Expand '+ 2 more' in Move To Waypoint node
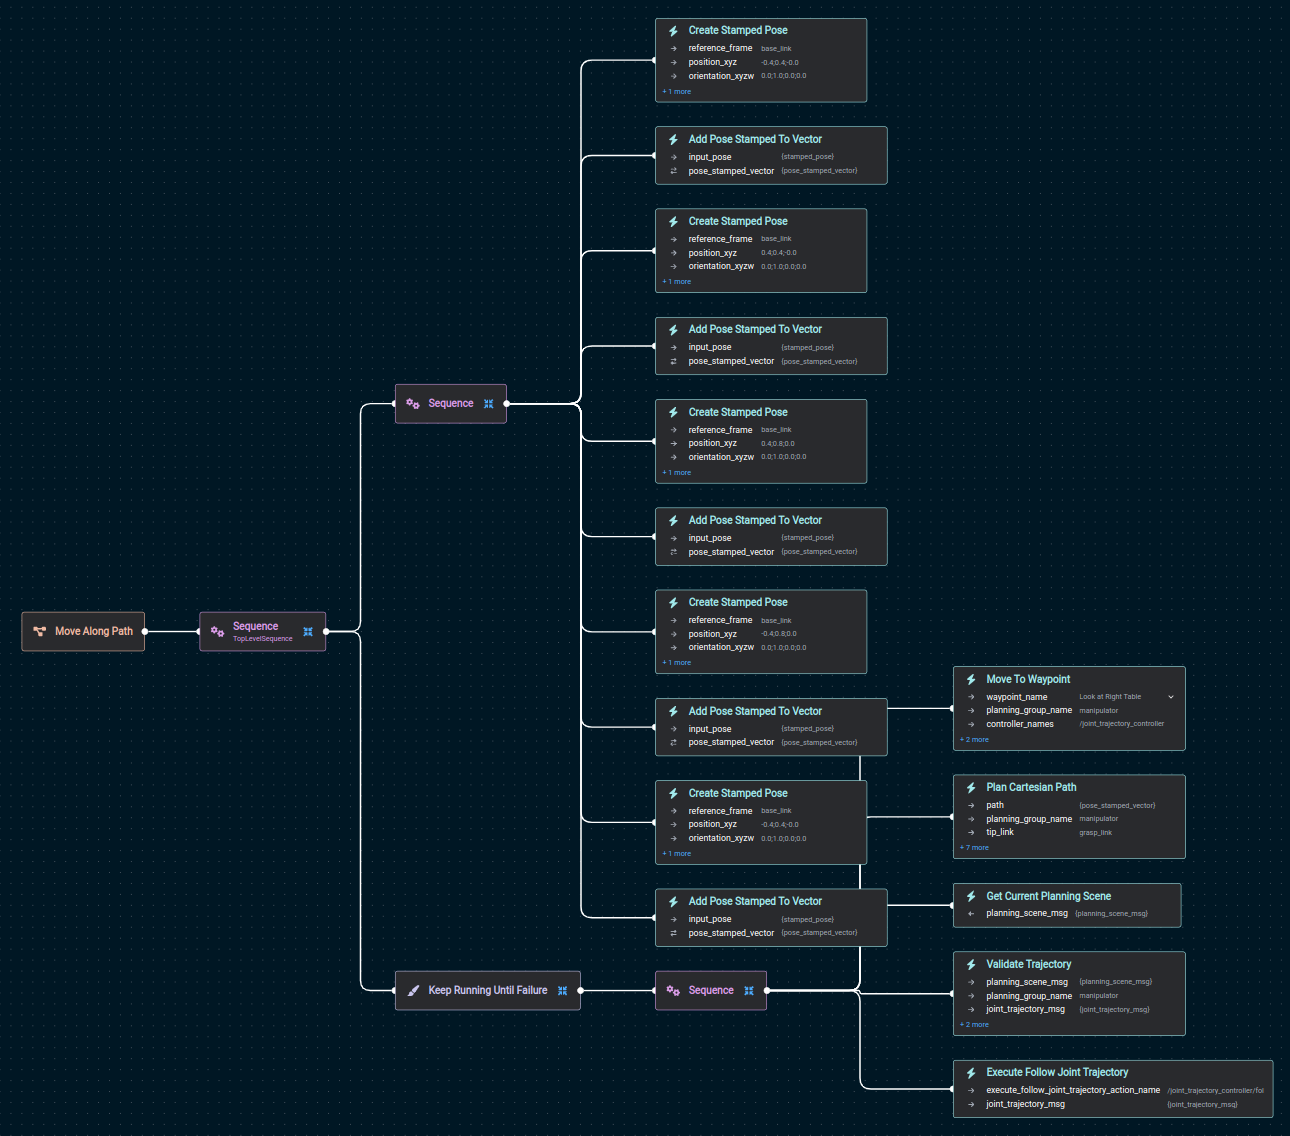The width and height of the screenshot is (1290, 1136). (974, 740)
